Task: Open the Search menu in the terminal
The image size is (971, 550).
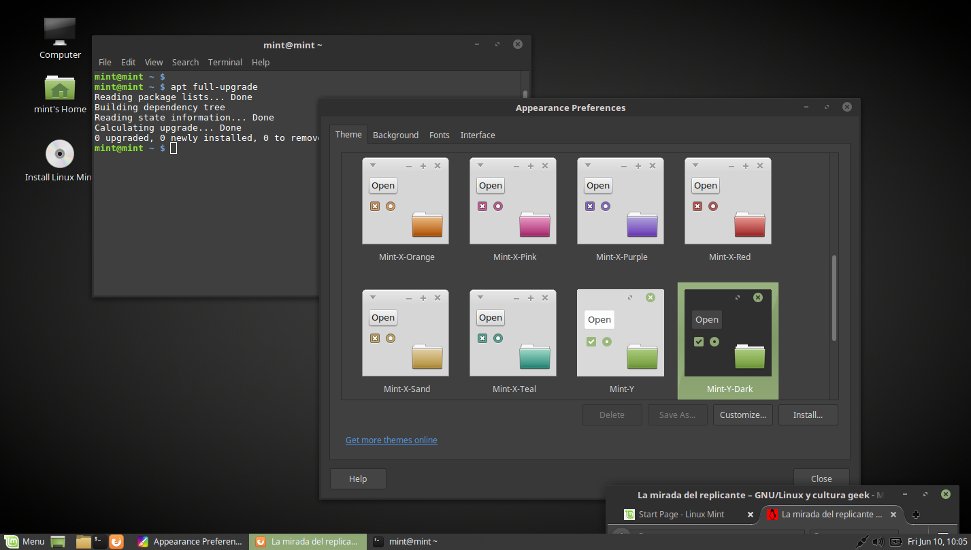Action: coord(185,62)
